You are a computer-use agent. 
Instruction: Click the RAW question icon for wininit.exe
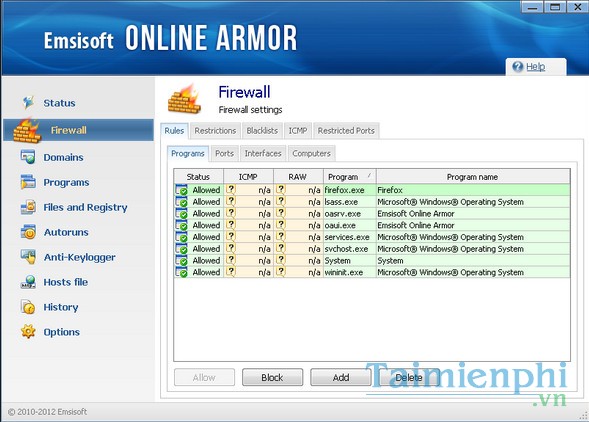pos(281,271)
